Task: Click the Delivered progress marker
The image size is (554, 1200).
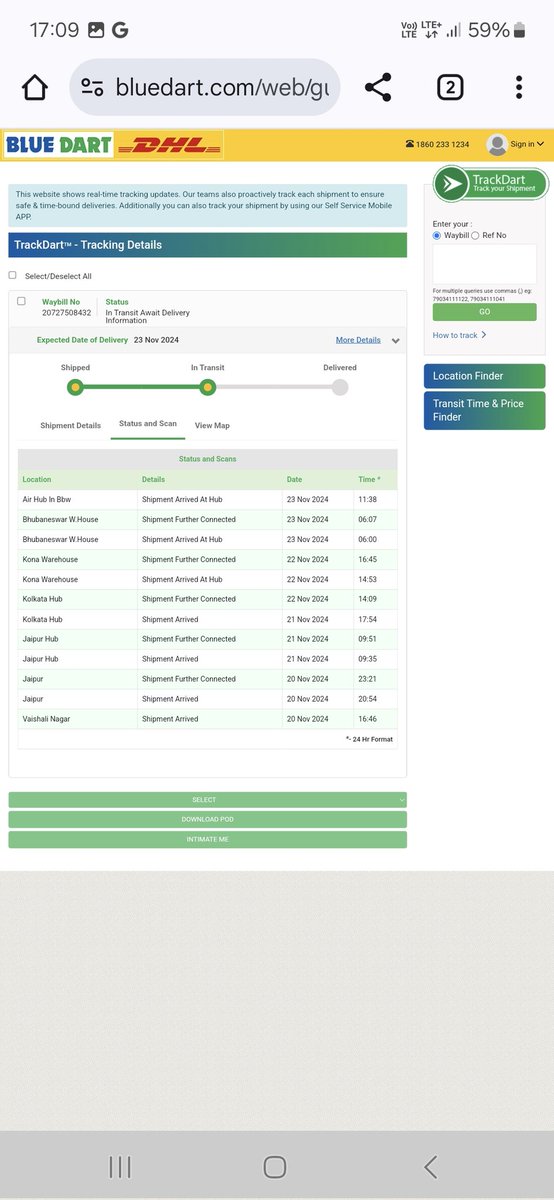Action: tap(340, 387)
